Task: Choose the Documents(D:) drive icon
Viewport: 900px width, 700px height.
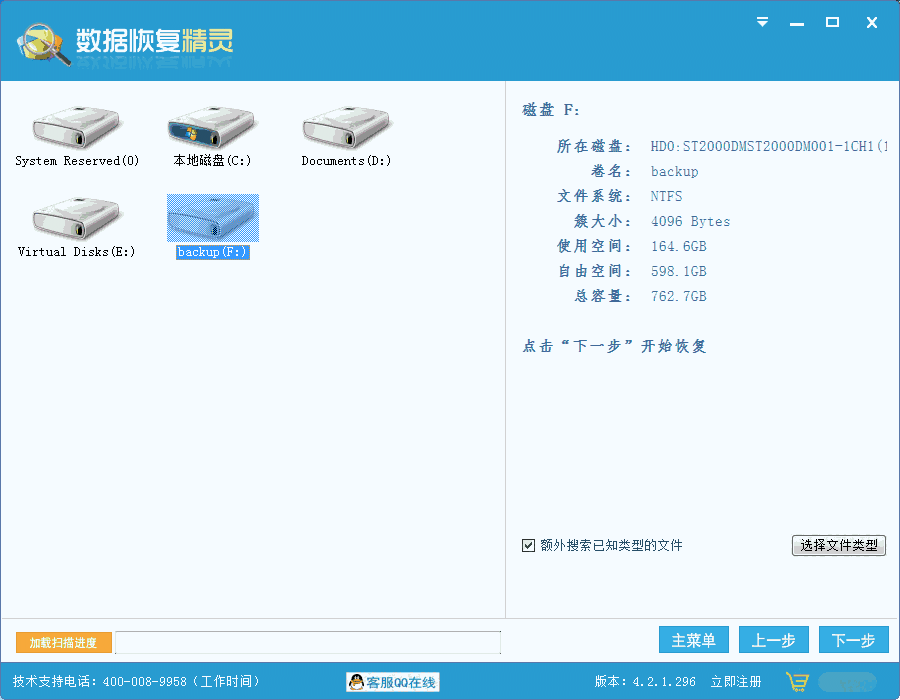Action: 346,126
